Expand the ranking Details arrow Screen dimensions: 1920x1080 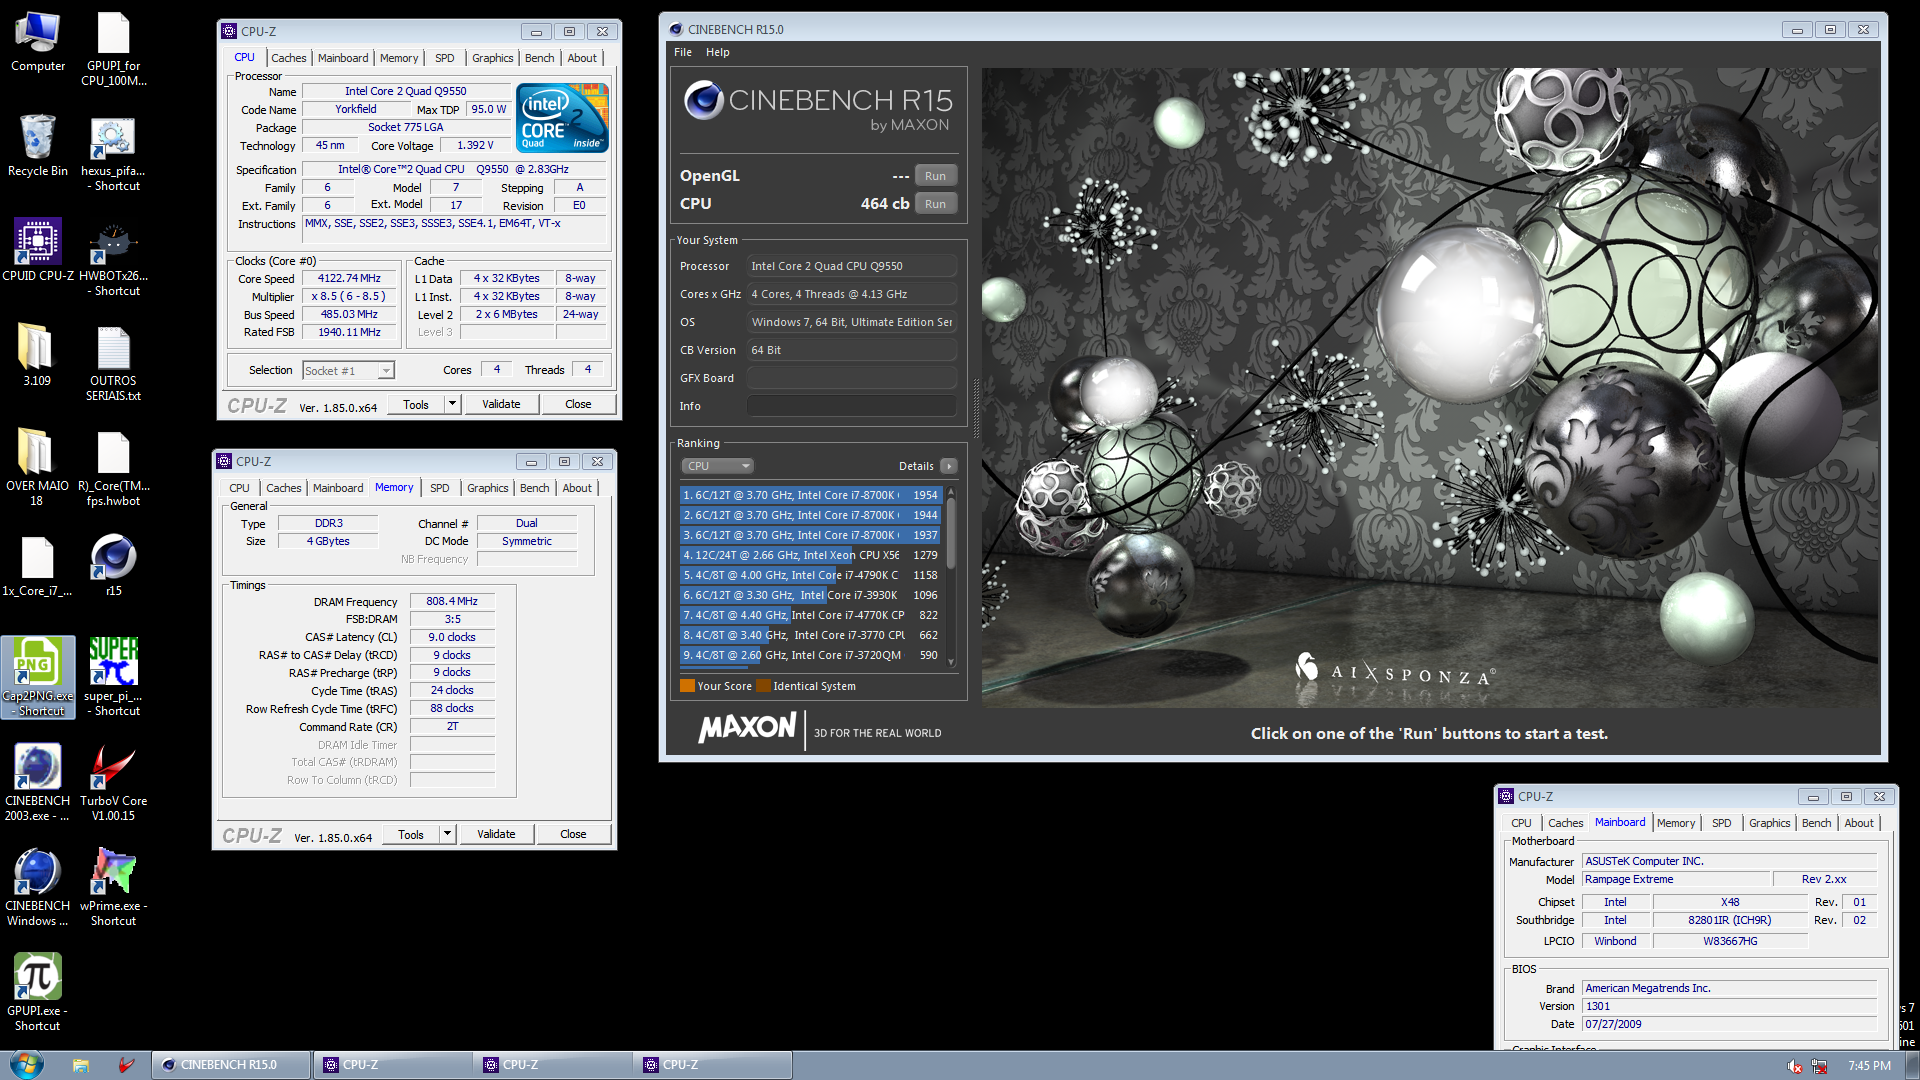[x=949, y=466]
